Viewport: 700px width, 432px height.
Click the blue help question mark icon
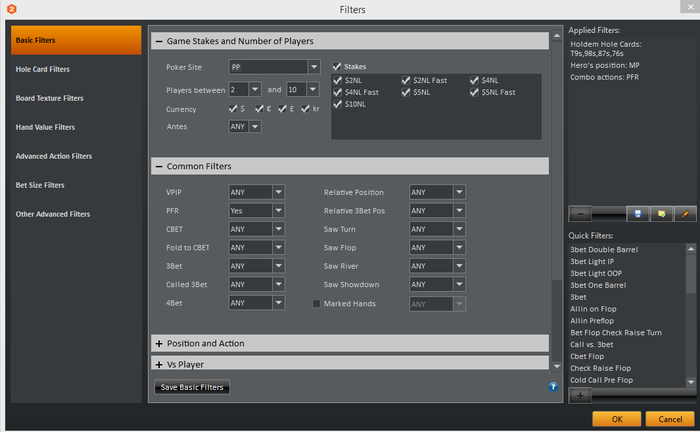point(553,386)
